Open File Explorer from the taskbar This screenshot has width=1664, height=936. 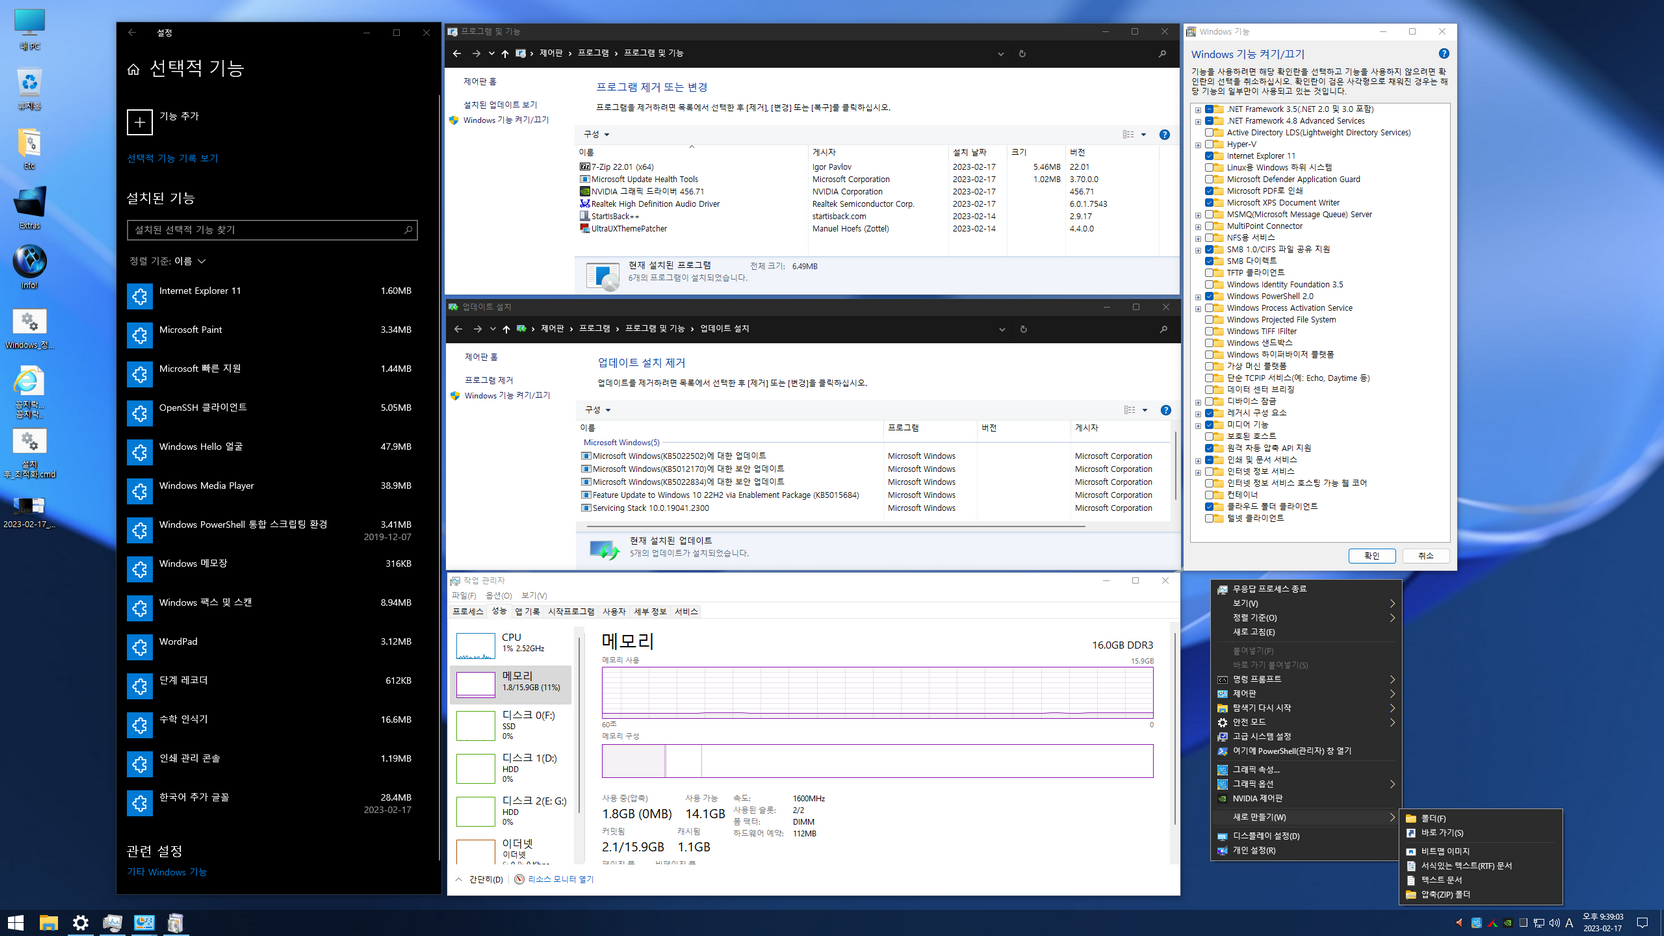point(48,923)
